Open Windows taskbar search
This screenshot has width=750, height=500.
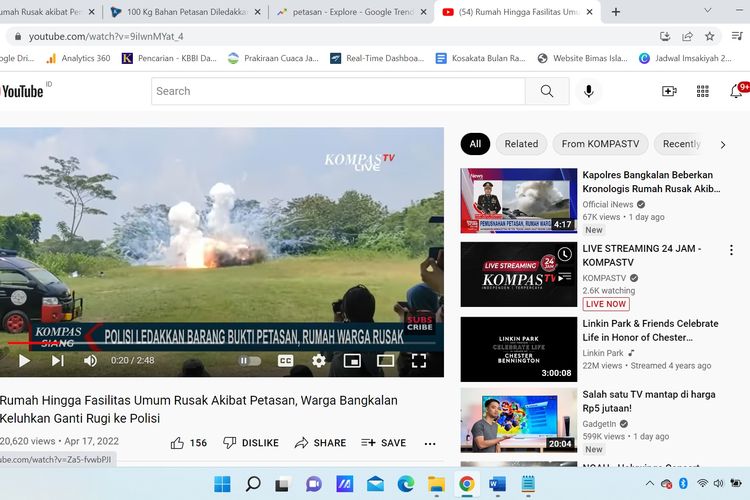253,484
